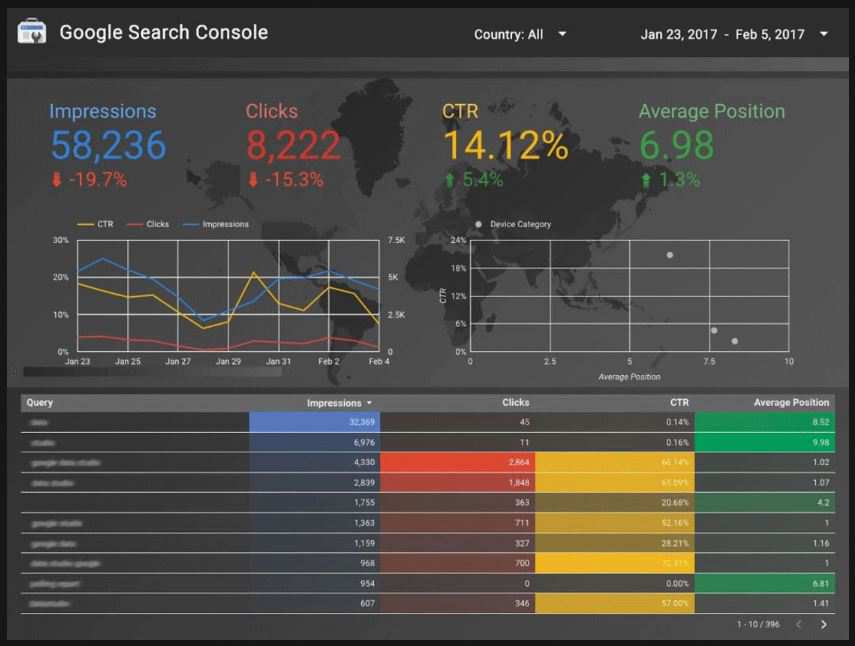
Task: Select the Query column header
Action: (x=40, y=402)
